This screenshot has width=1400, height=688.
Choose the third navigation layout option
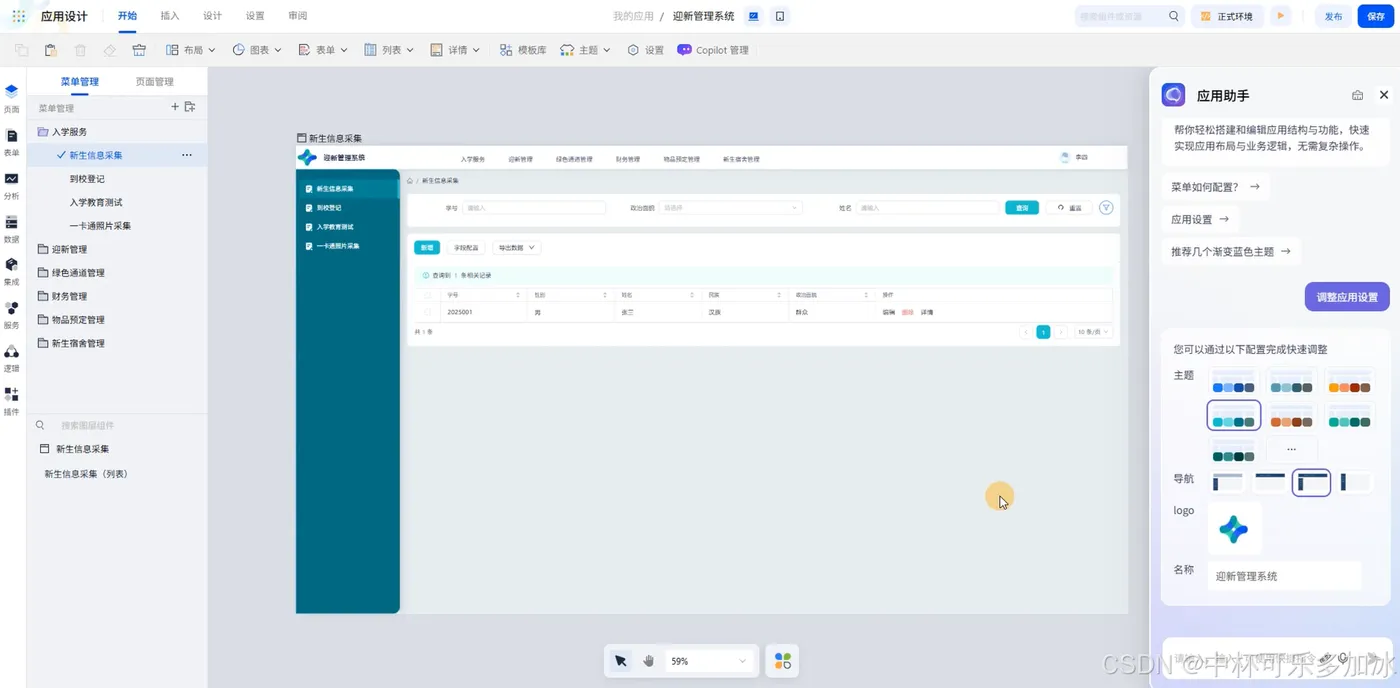1311,482
